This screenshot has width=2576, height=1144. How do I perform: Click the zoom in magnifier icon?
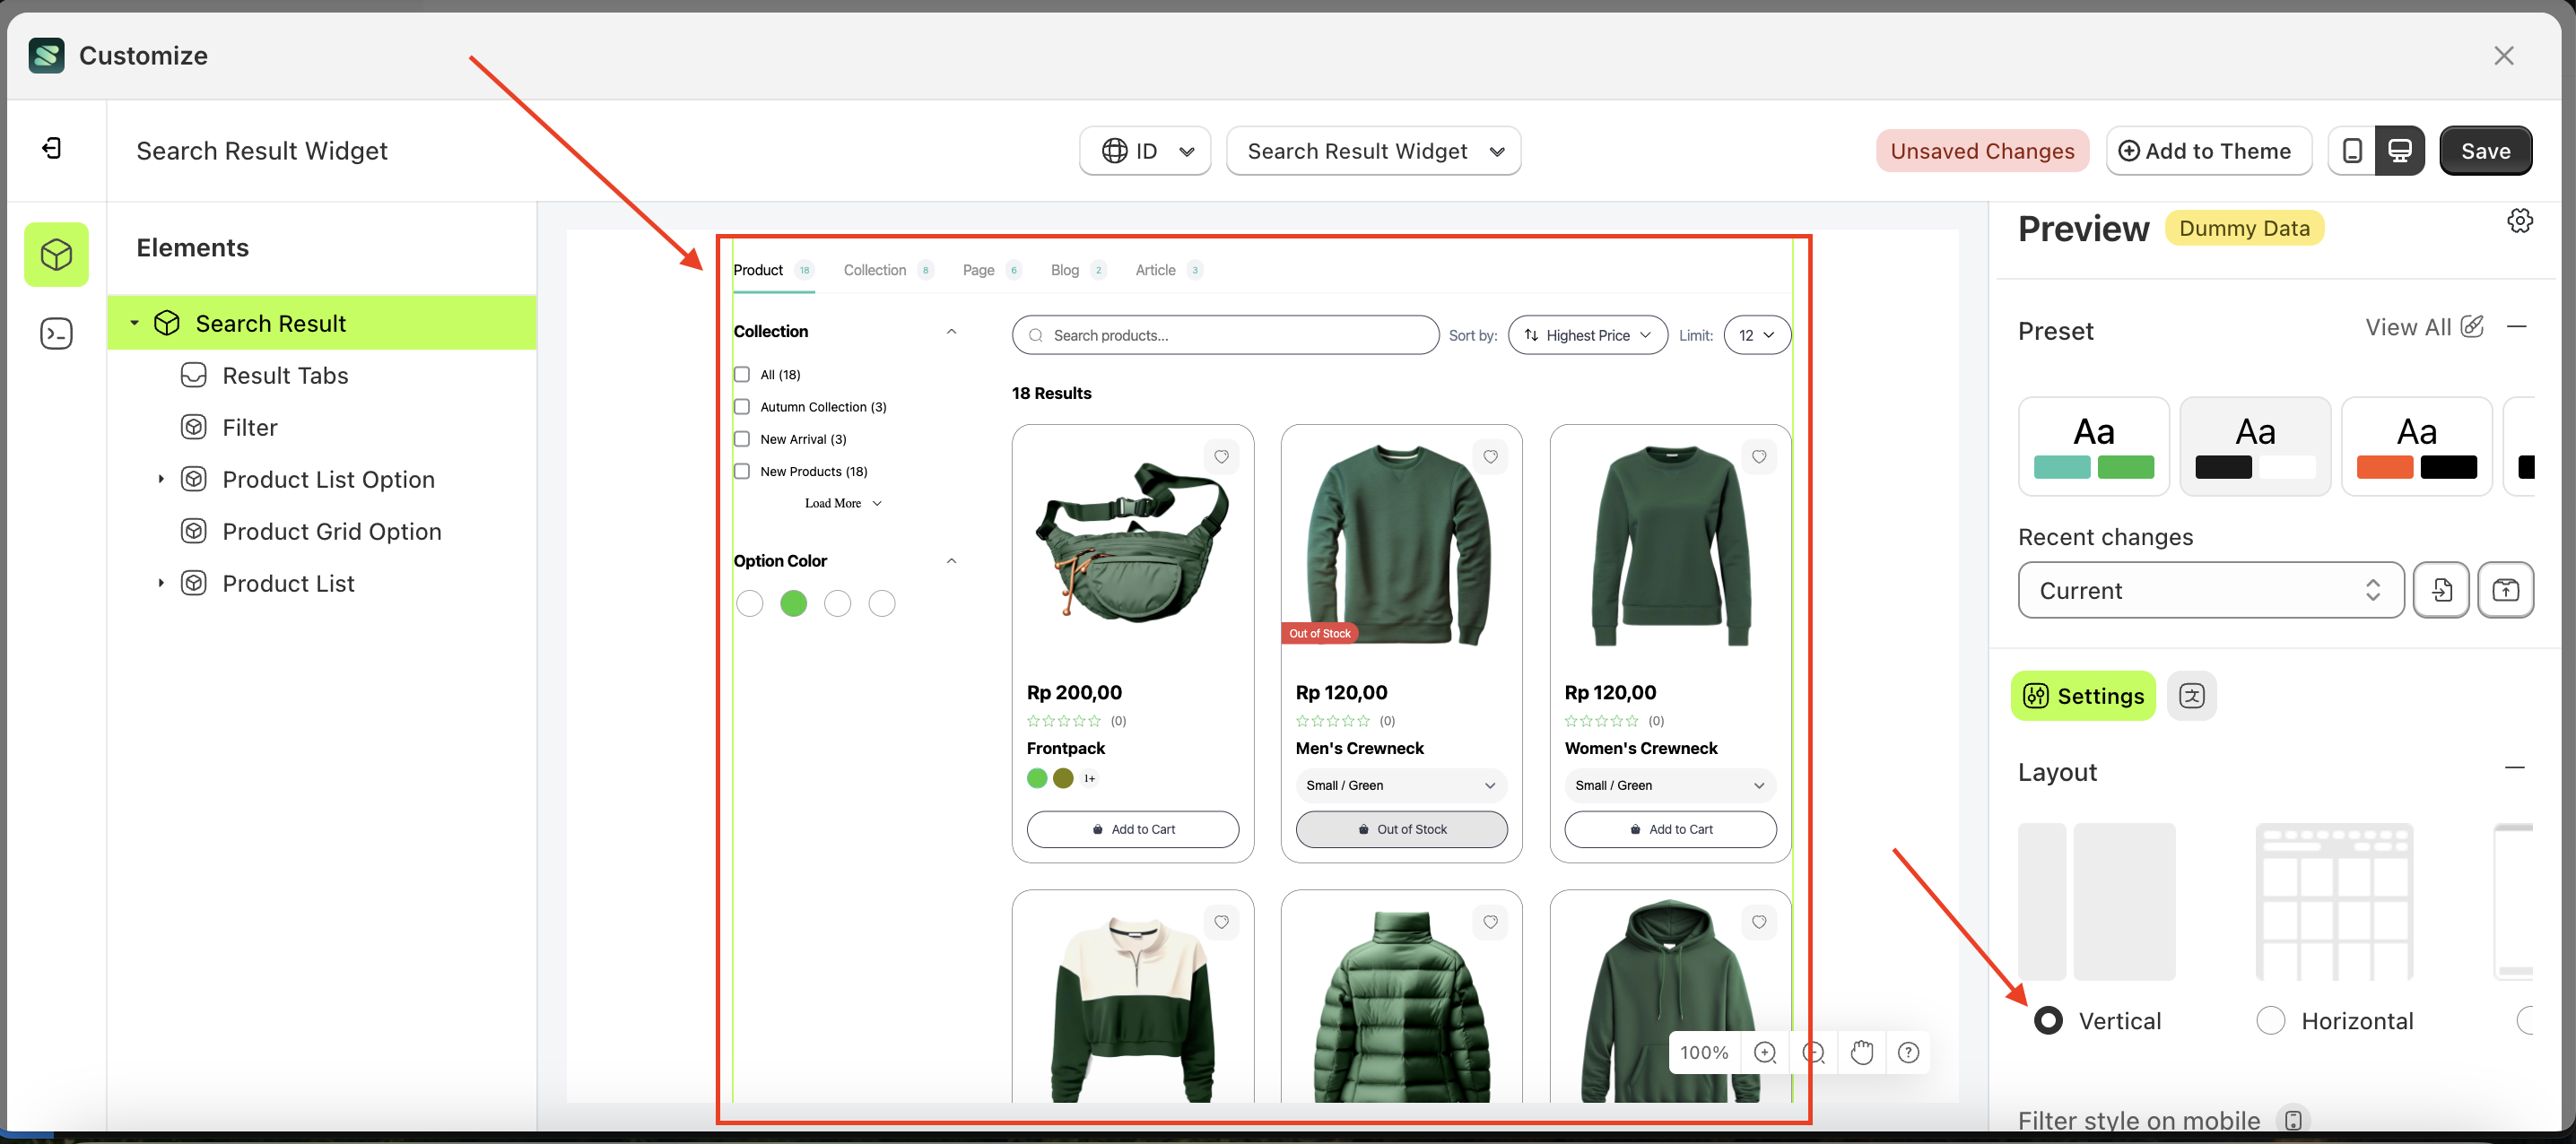click(1765, 1052)
